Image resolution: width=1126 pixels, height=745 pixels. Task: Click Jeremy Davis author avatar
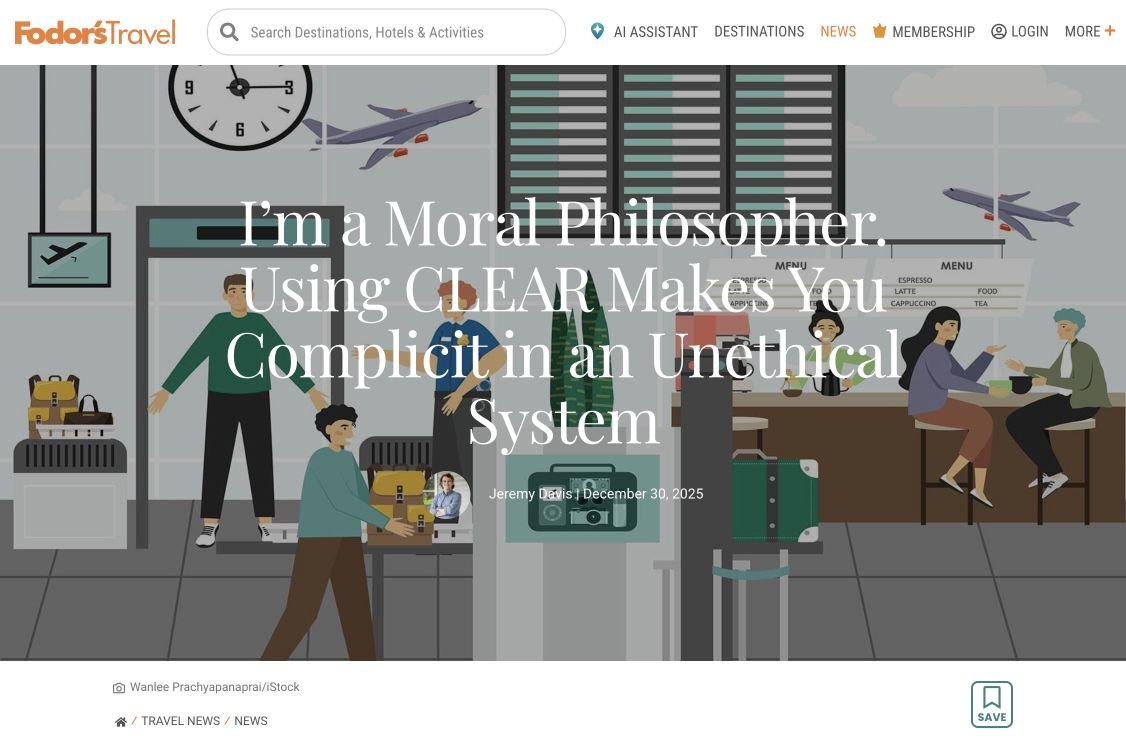point(447,495)
